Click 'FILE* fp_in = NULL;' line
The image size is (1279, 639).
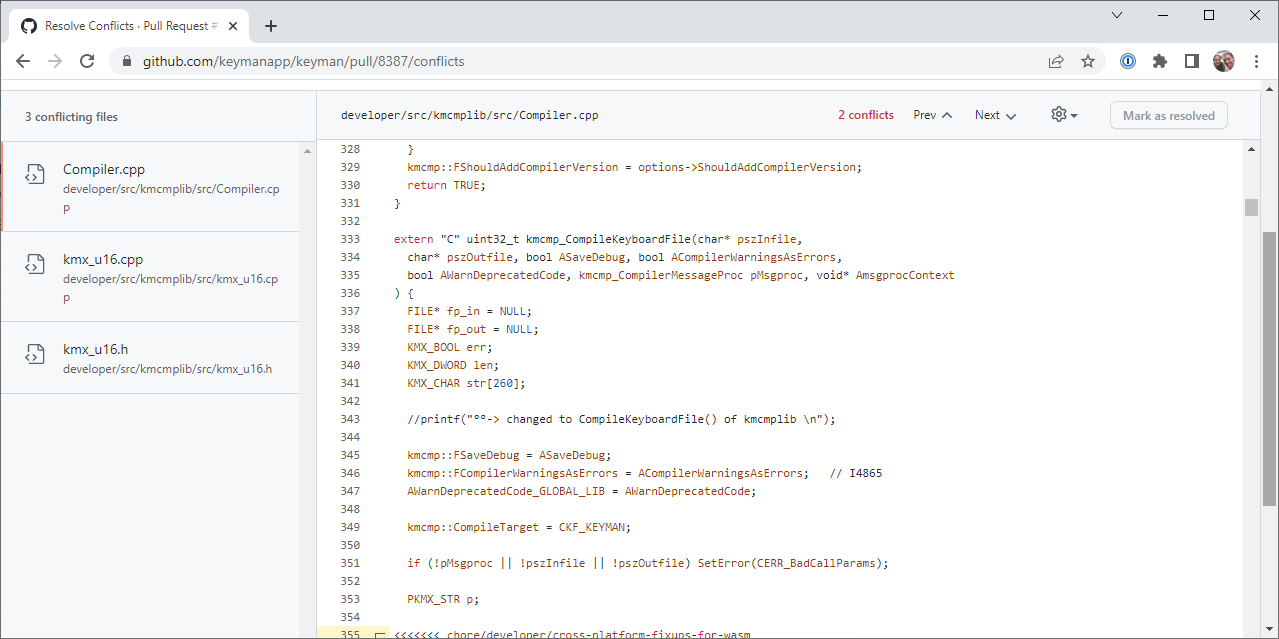click(x=470, y=311)
